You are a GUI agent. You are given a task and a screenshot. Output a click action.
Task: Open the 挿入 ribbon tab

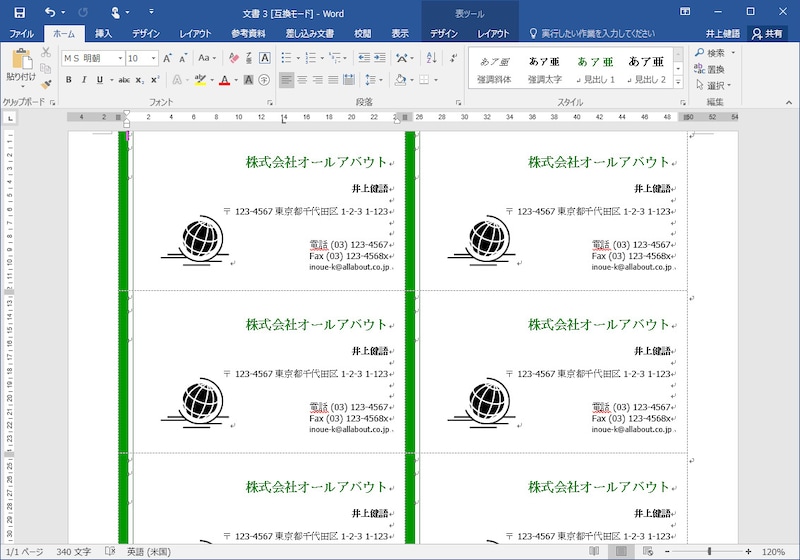pyautogui.click(x=103, y=33)
